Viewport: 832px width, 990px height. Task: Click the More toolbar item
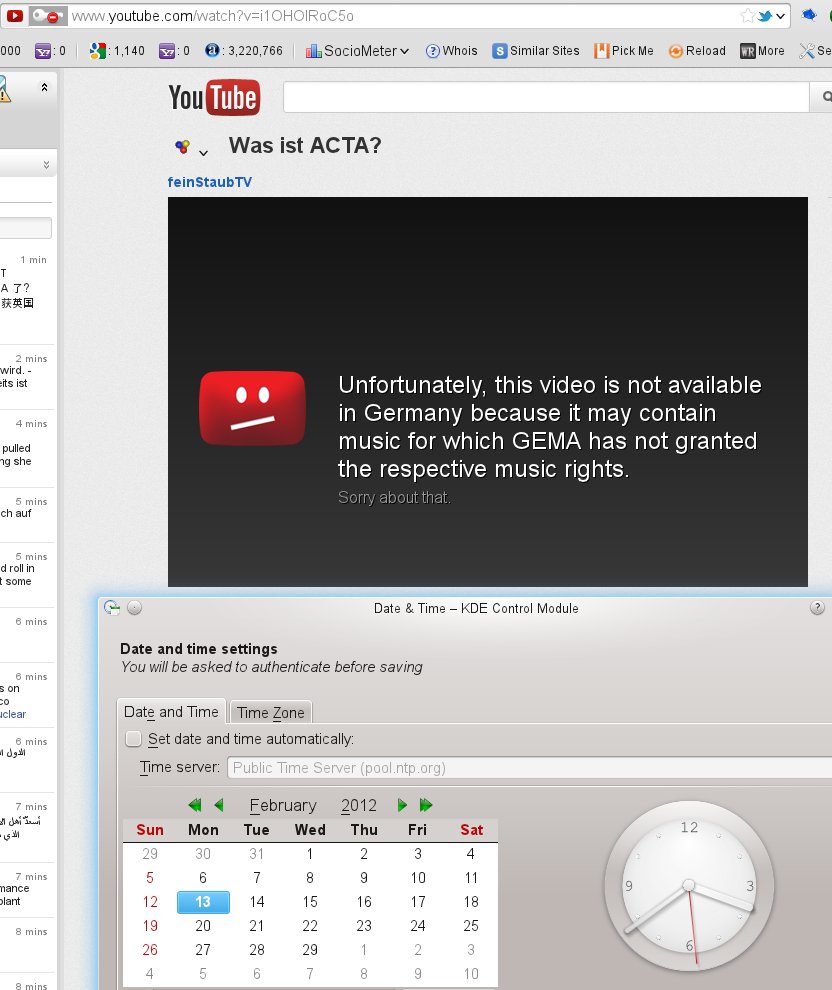coord(762,51)
